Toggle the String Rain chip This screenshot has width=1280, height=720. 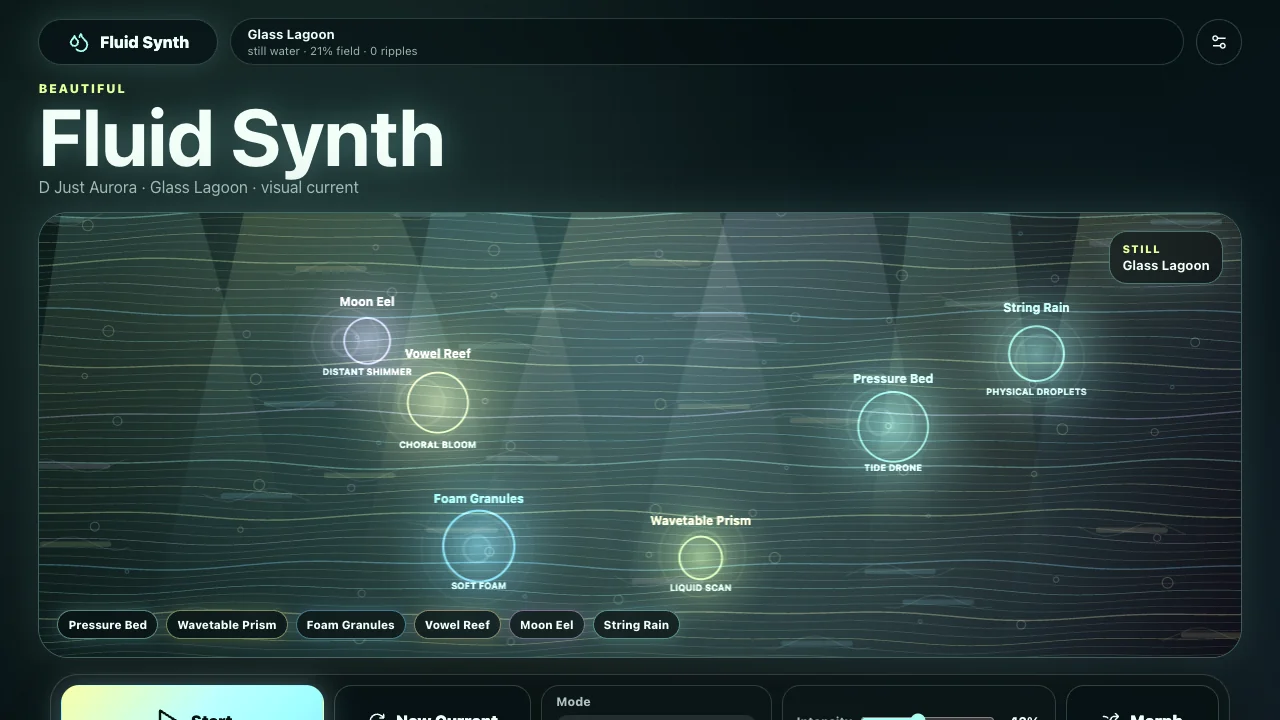[x=636, y=625]
